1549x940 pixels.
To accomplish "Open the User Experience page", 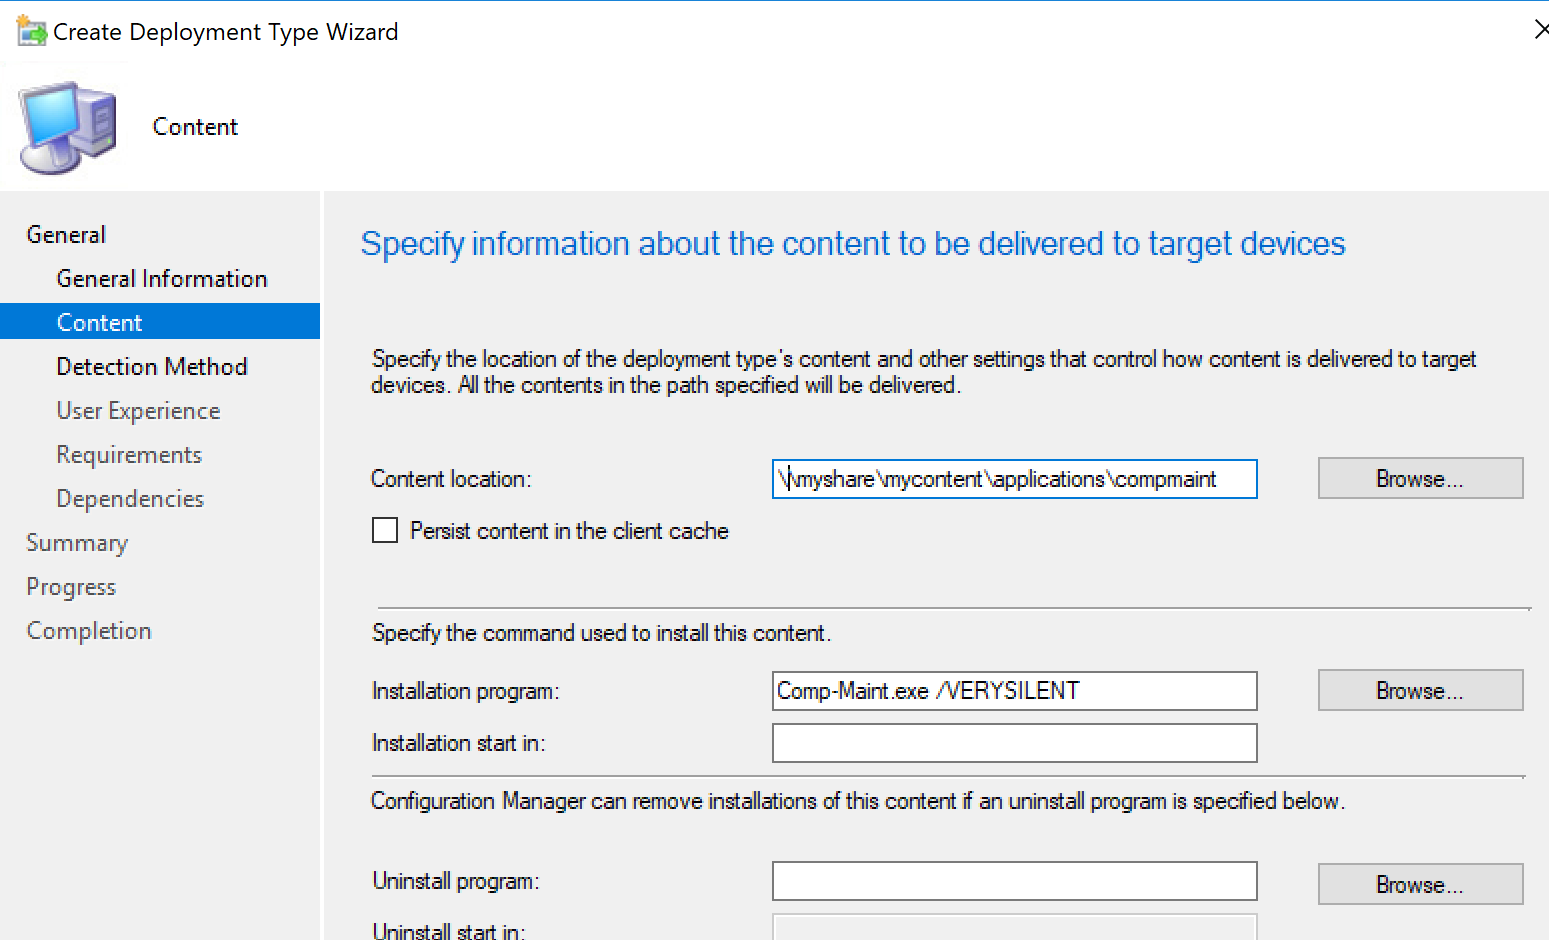I will [138, 410].
